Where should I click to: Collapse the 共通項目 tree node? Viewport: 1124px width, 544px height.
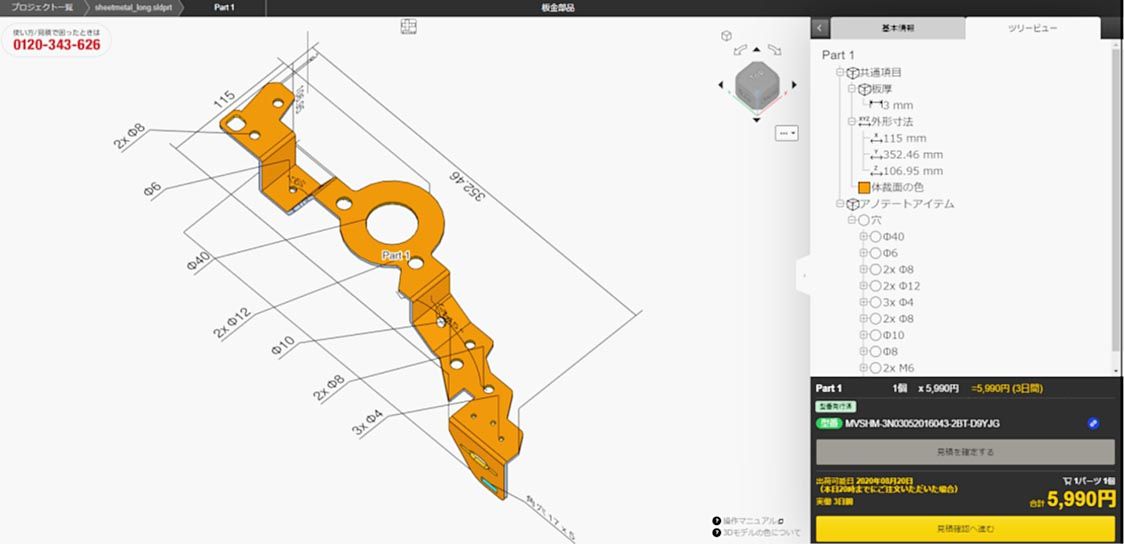point(840,72)
